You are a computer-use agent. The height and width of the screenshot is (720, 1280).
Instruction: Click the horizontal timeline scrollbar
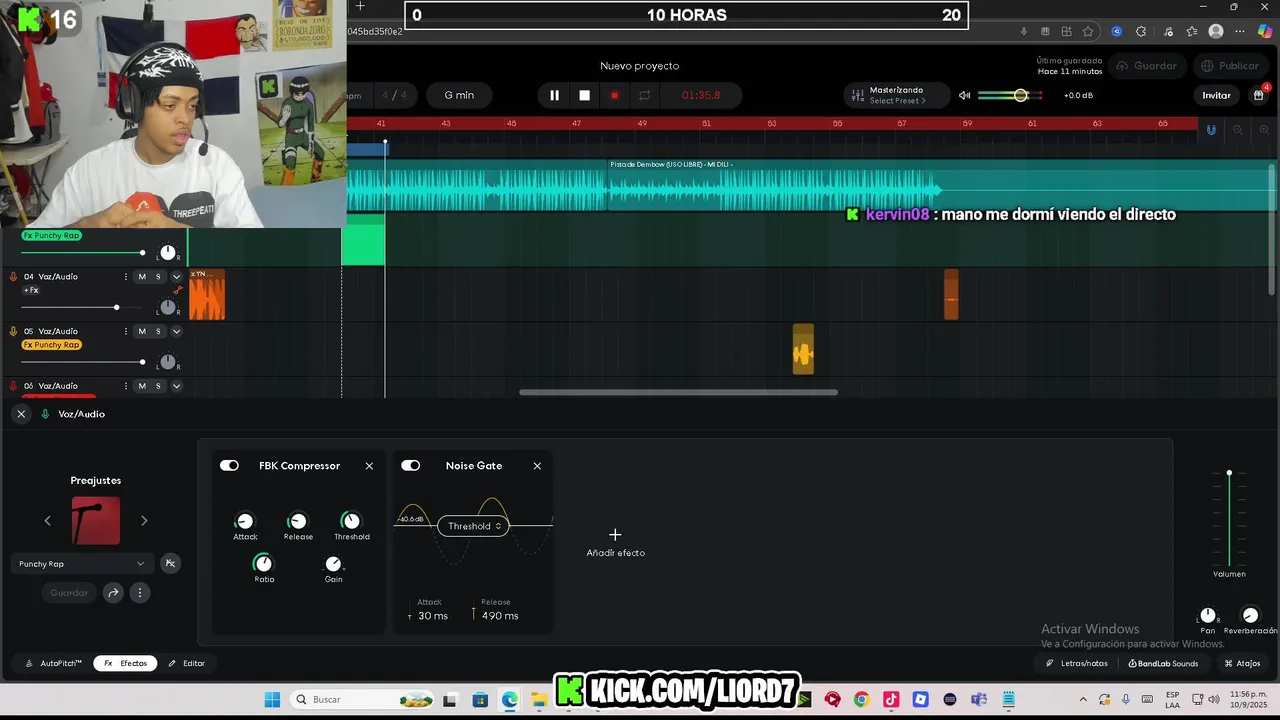(x=678, y=392)
